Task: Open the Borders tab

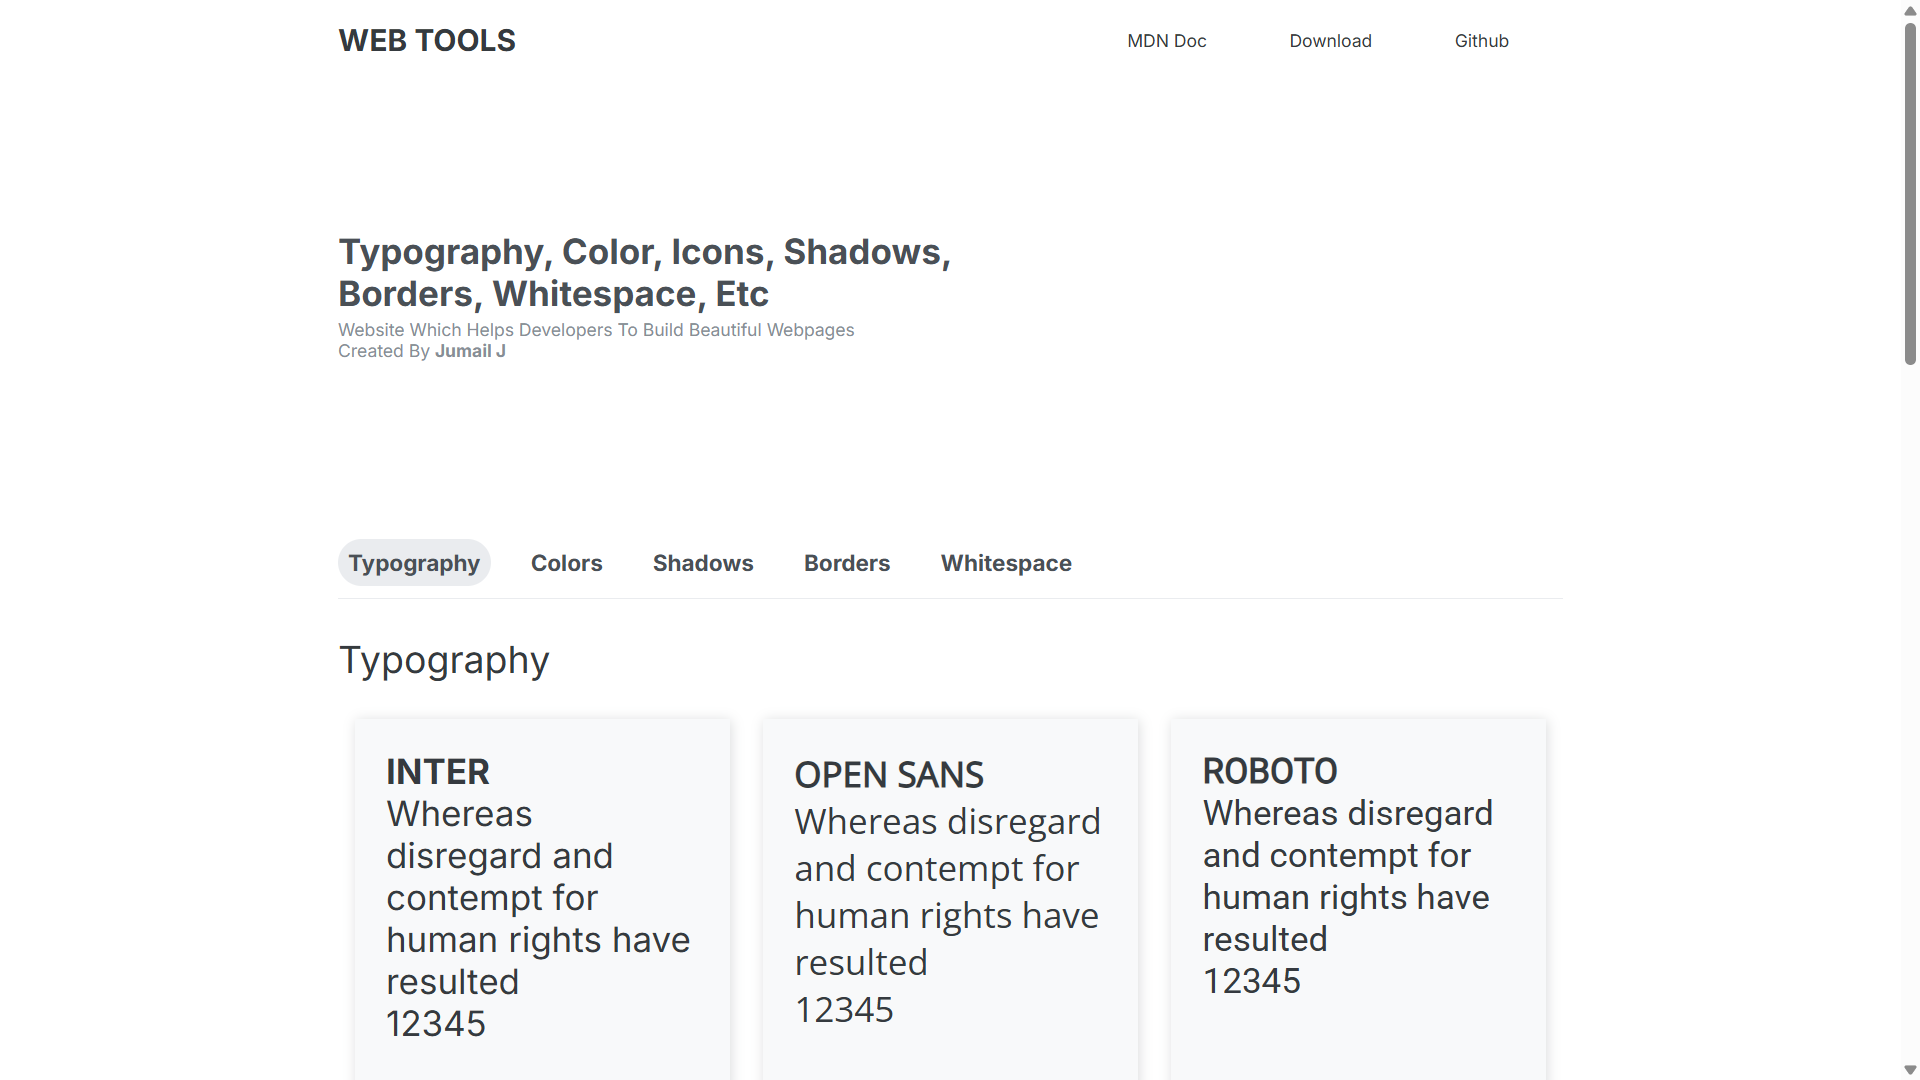Action: pos(847,563)
